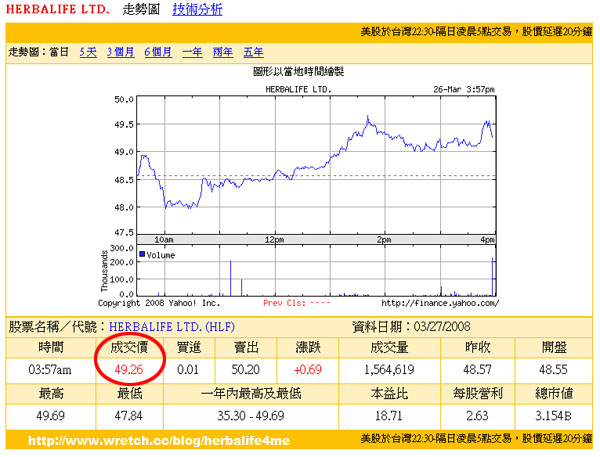Select the +0.69 change value
The width and height of the screenshot is (600, 457).
pos(308,369)
